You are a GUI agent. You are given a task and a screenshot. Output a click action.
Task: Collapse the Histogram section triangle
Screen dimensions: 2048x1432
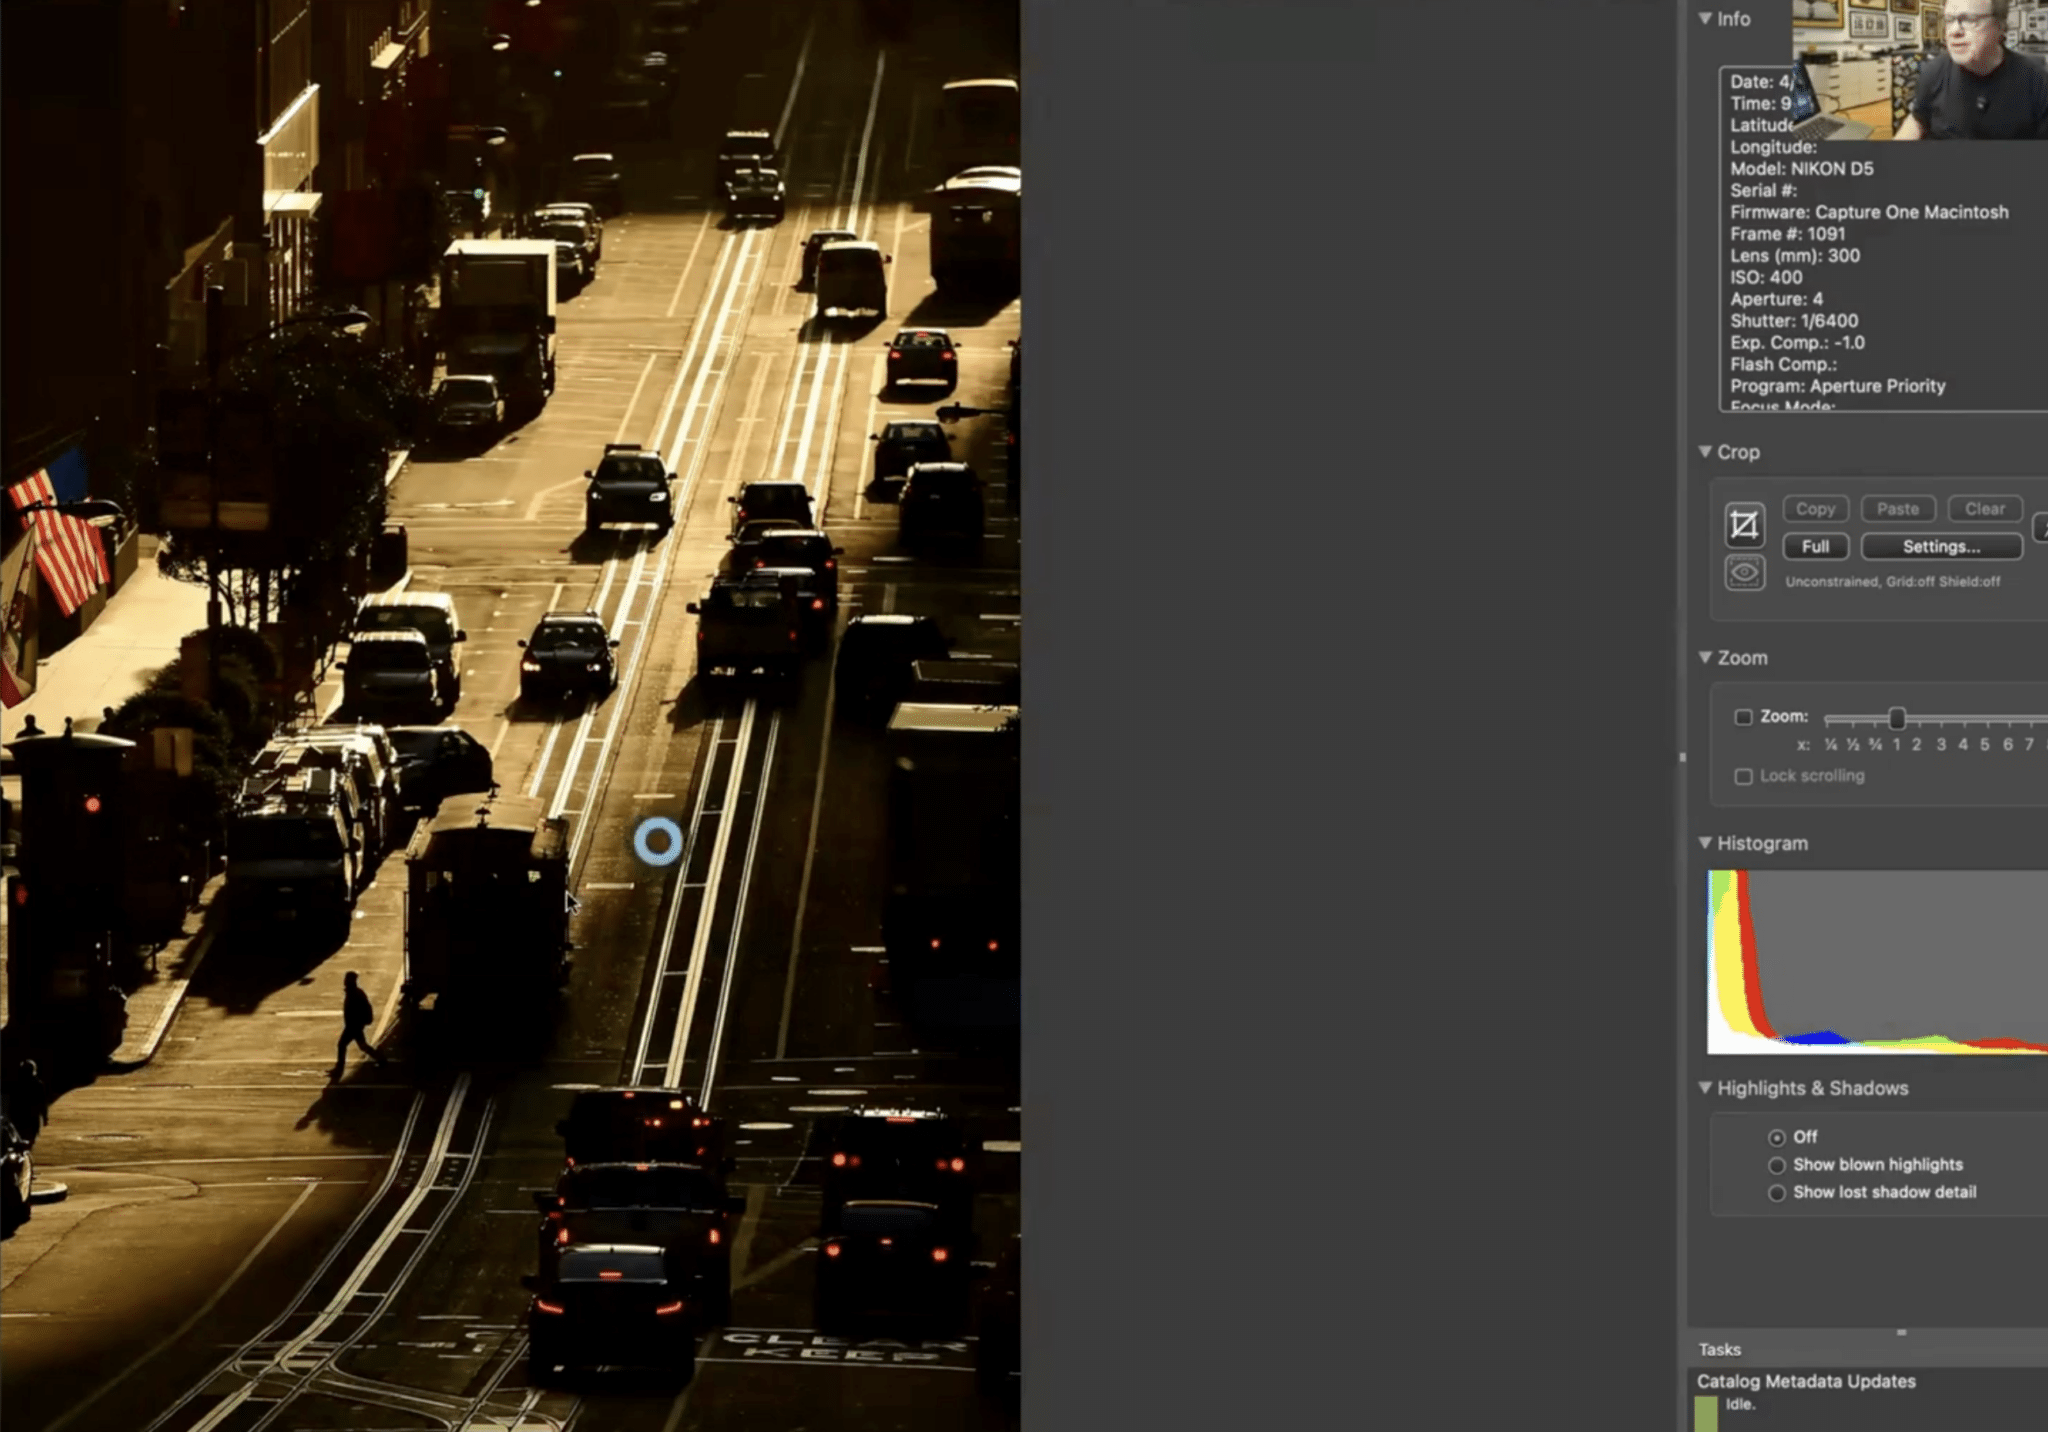tap(1706, 843)
